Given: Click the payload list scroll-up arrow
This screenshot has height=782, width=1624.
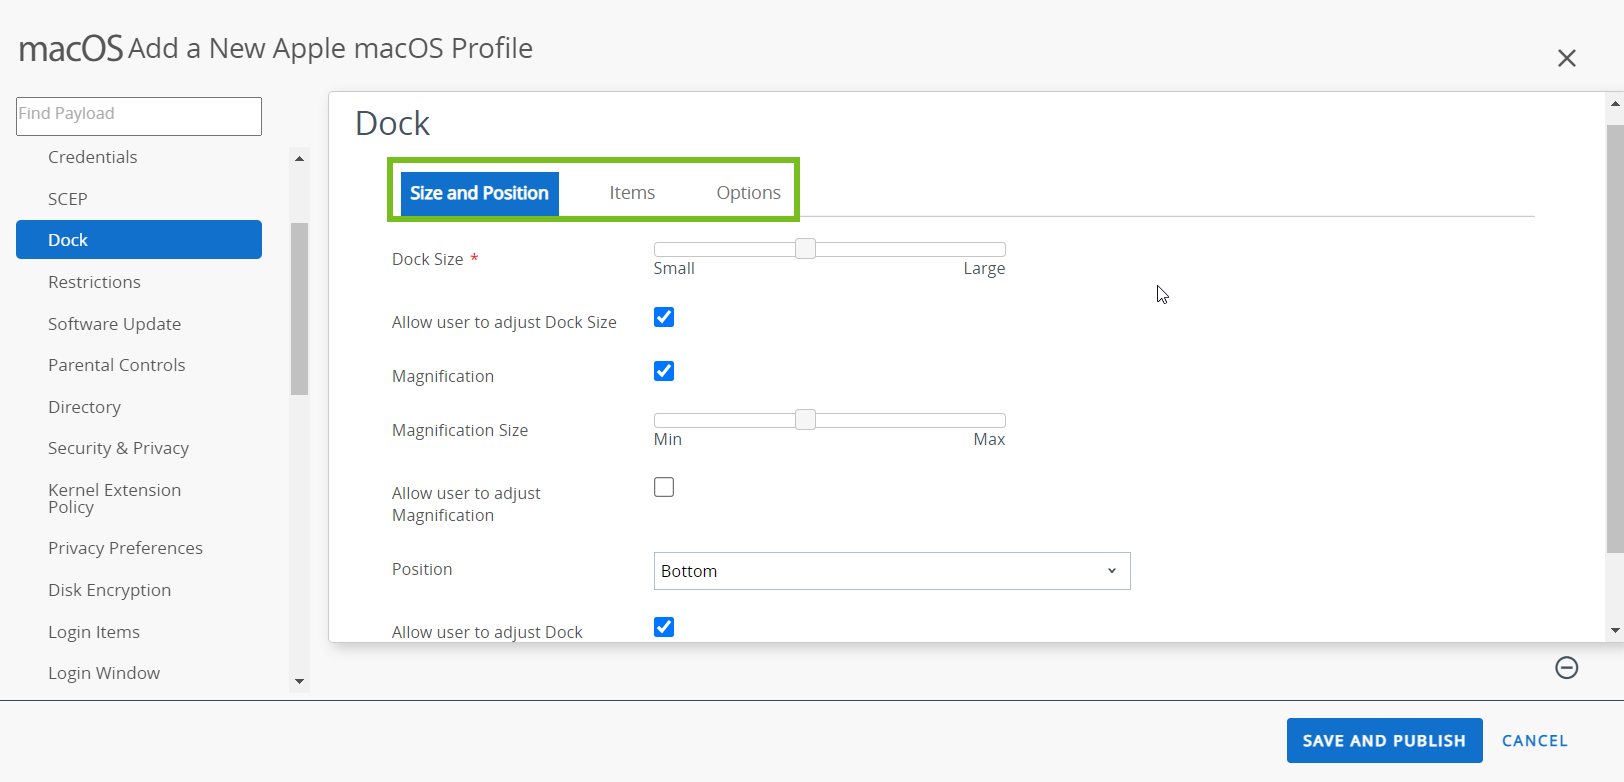Looking at the screenshot, I should 299,159.
